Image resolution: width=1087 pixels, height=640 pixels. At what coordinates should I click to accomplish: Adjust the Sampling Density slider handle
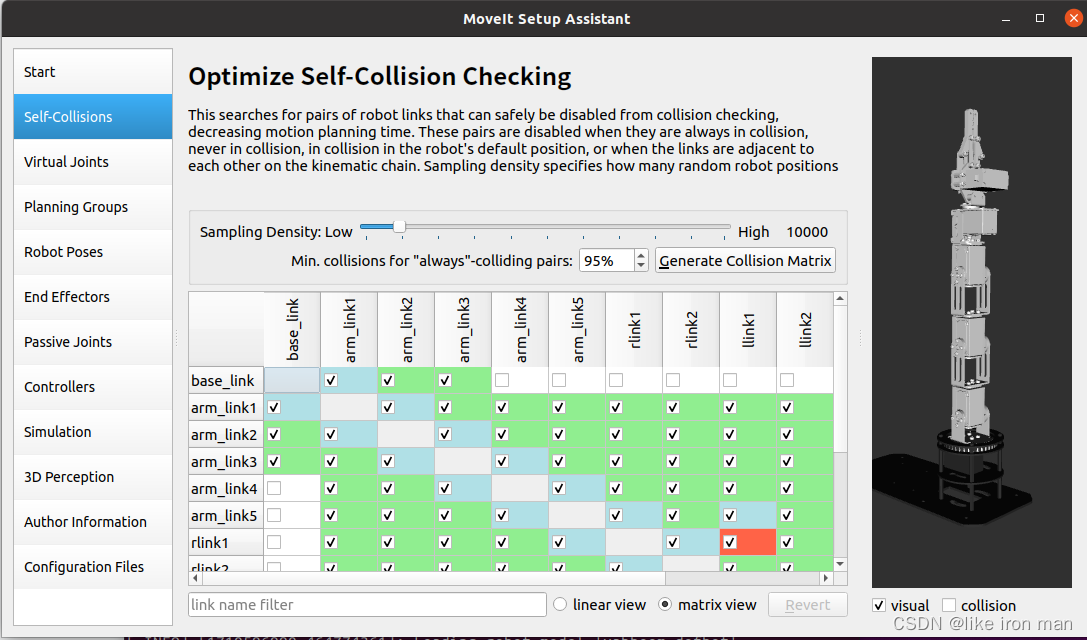pyautogui.click(x=399, y=227)
